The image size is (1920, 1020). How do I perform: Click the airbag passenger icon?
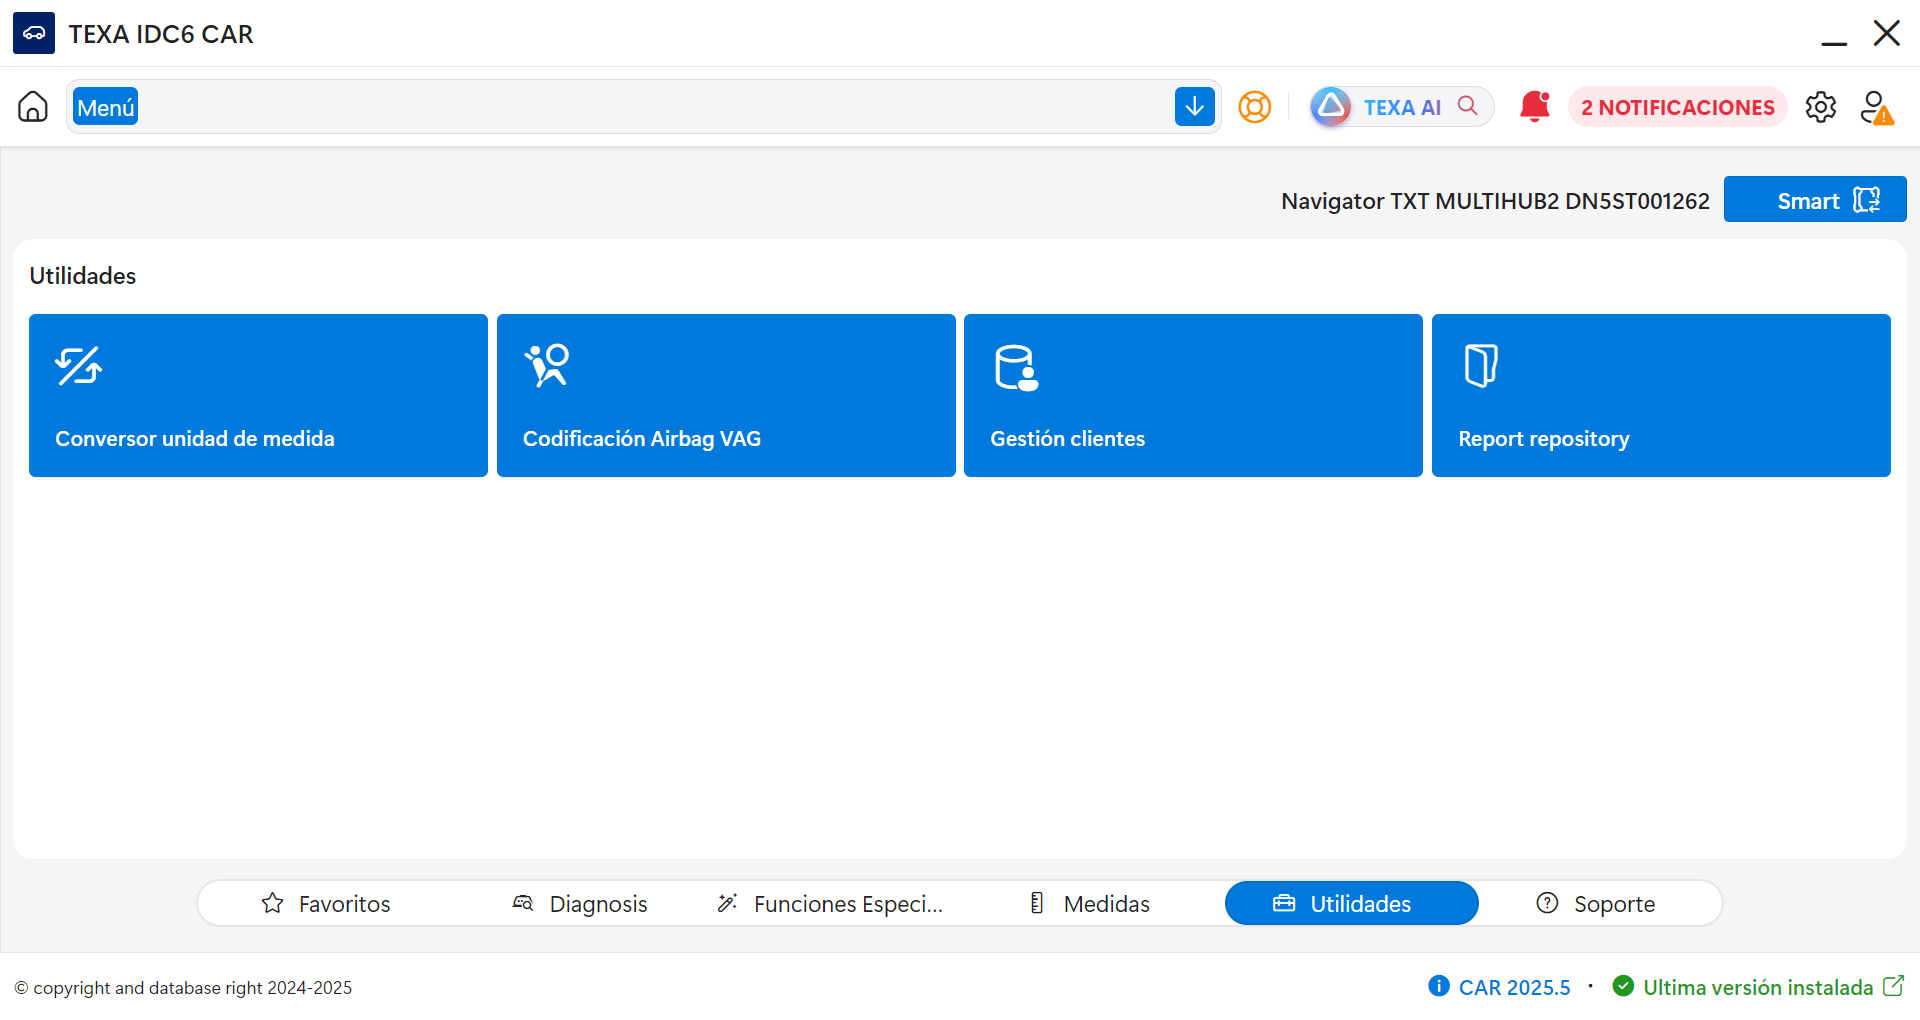pyautogui.click(x=547, y=366)
